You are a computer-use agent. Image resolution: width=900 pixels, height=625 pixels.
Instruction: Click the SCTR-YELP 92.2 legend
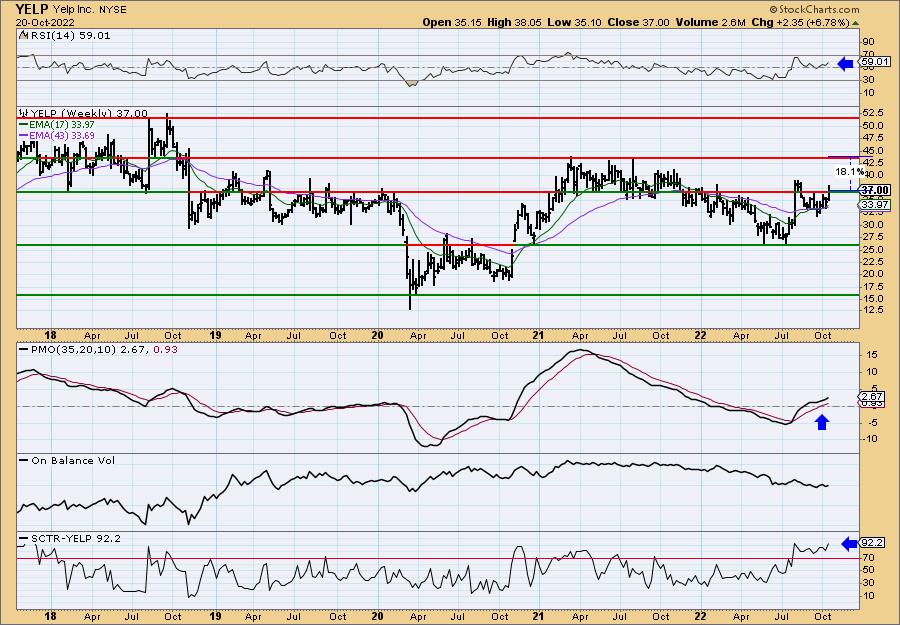coord(75,538)
